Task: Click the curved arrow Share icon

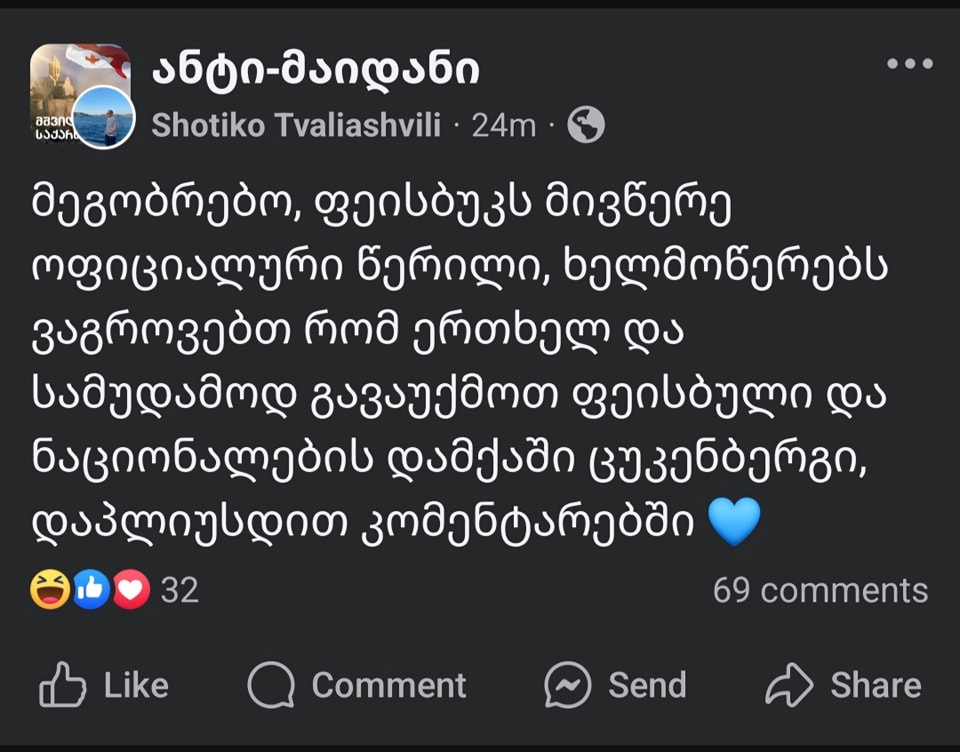Action: click(x=790, y=685)
